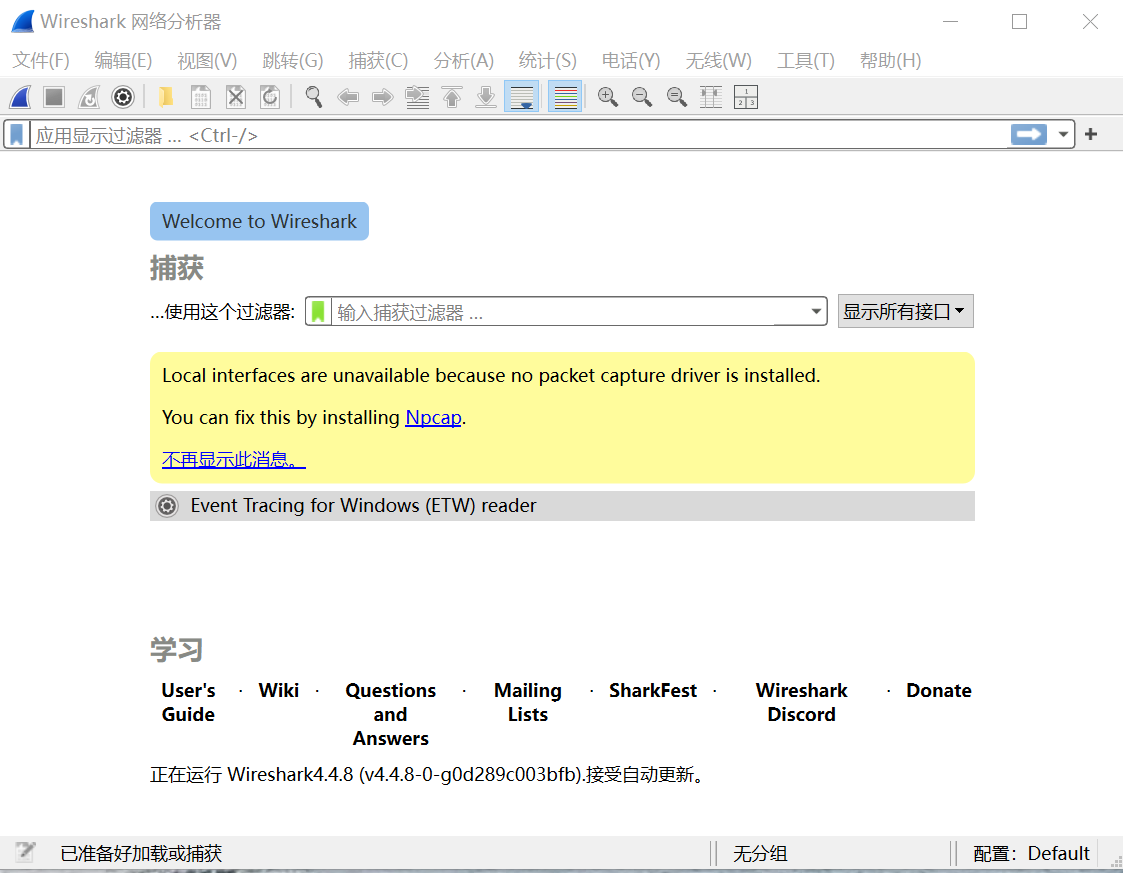The width and height of the screenshot is (1123, 873).
Task: Reload capture file toolbar icon
Action: pos(270,97)
